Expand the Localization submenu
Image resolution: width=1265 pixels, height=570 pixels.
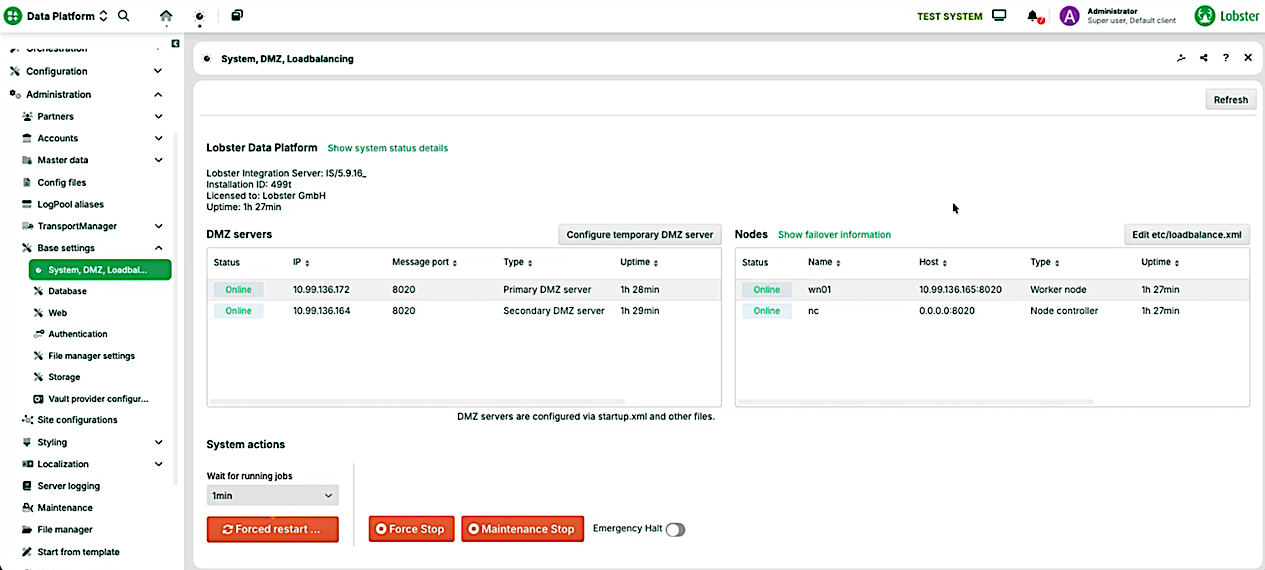click(158, 464)
